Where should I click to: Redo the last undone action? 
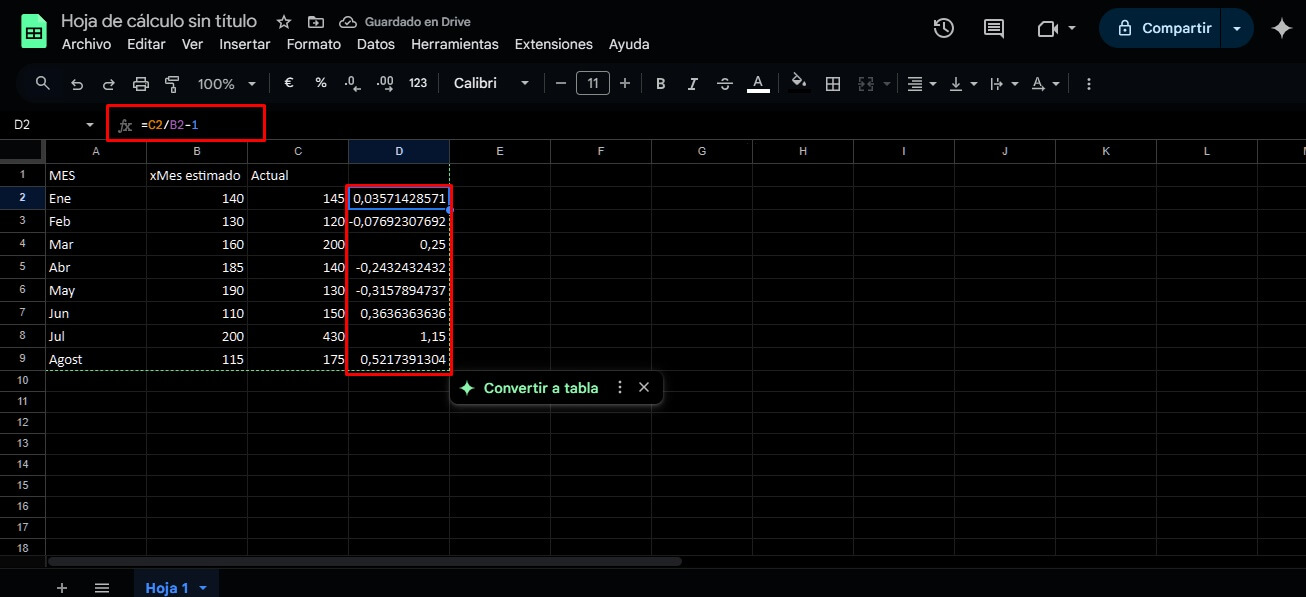coord(108,84)
